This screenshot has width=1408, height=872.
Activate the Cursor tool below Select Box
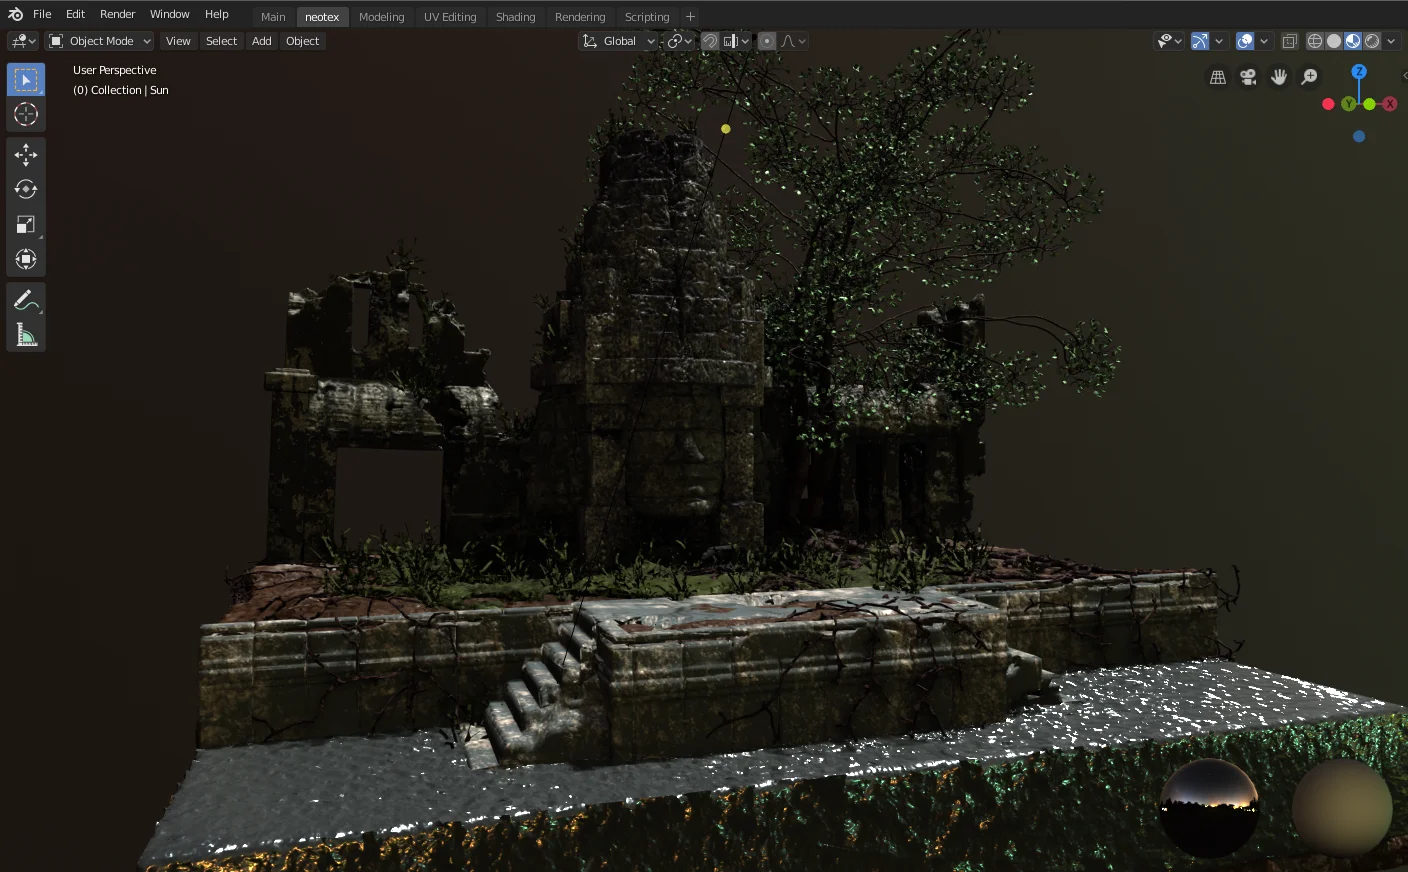pyautogui.click(x=26, y=114)
